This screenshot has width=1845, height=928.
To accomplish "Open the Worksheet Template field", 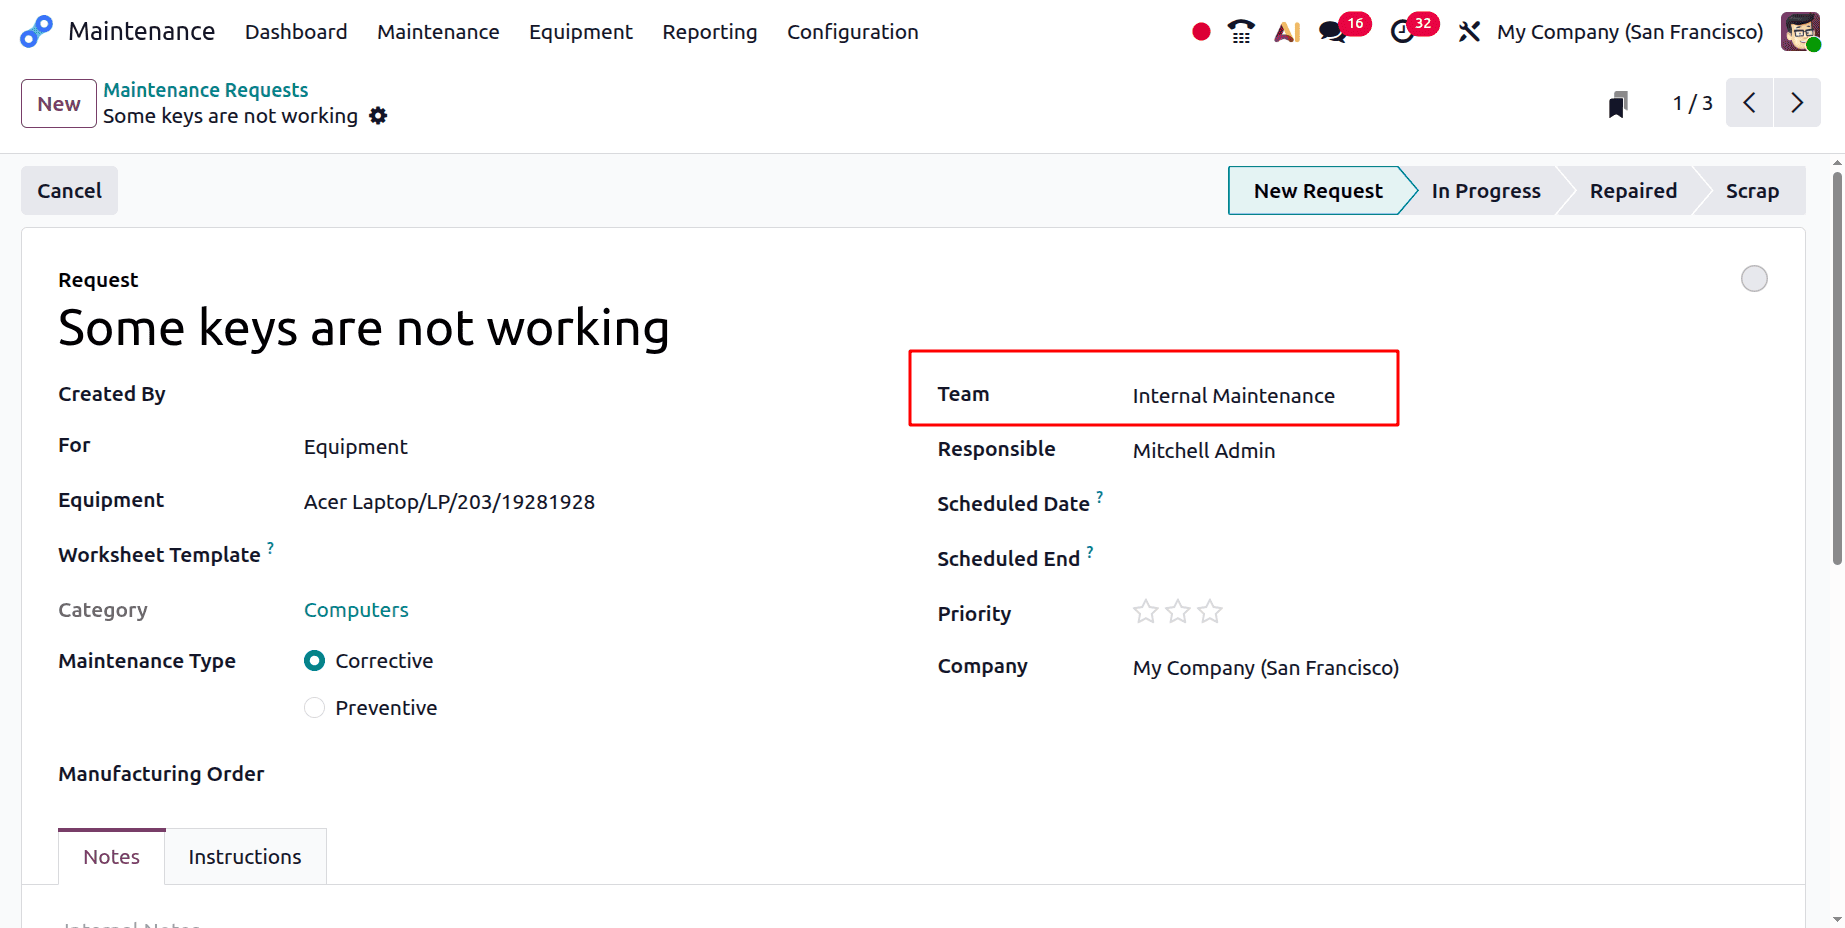I will coord(584,555).
